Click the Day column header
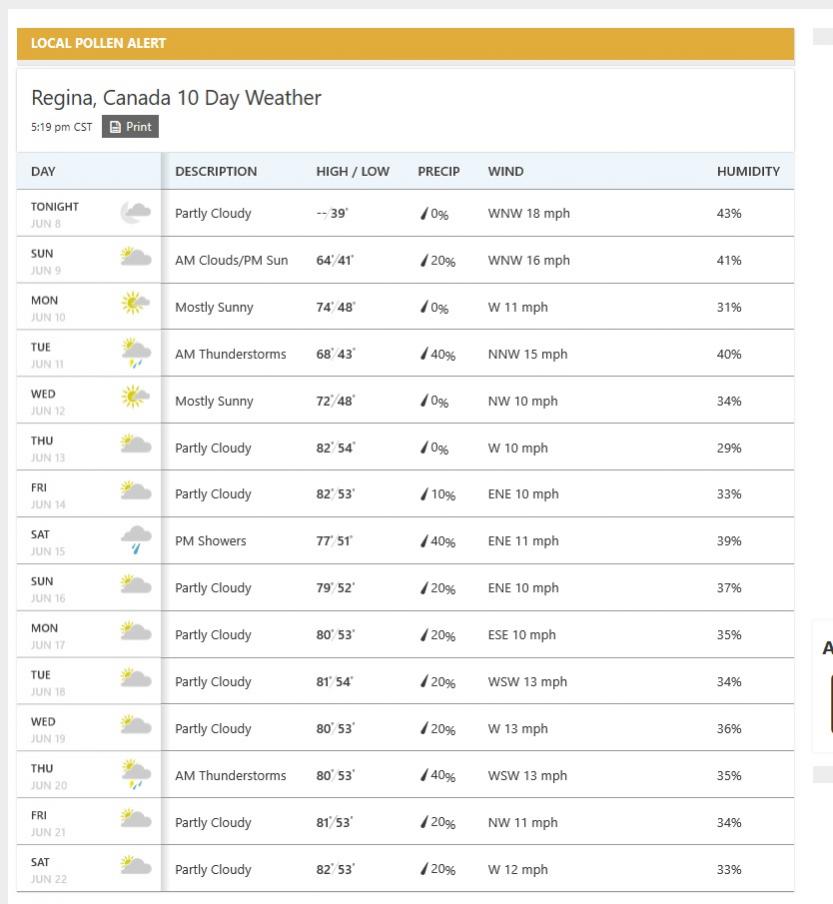The width and height of the screenshot is (833, 904). coord(44,171)
